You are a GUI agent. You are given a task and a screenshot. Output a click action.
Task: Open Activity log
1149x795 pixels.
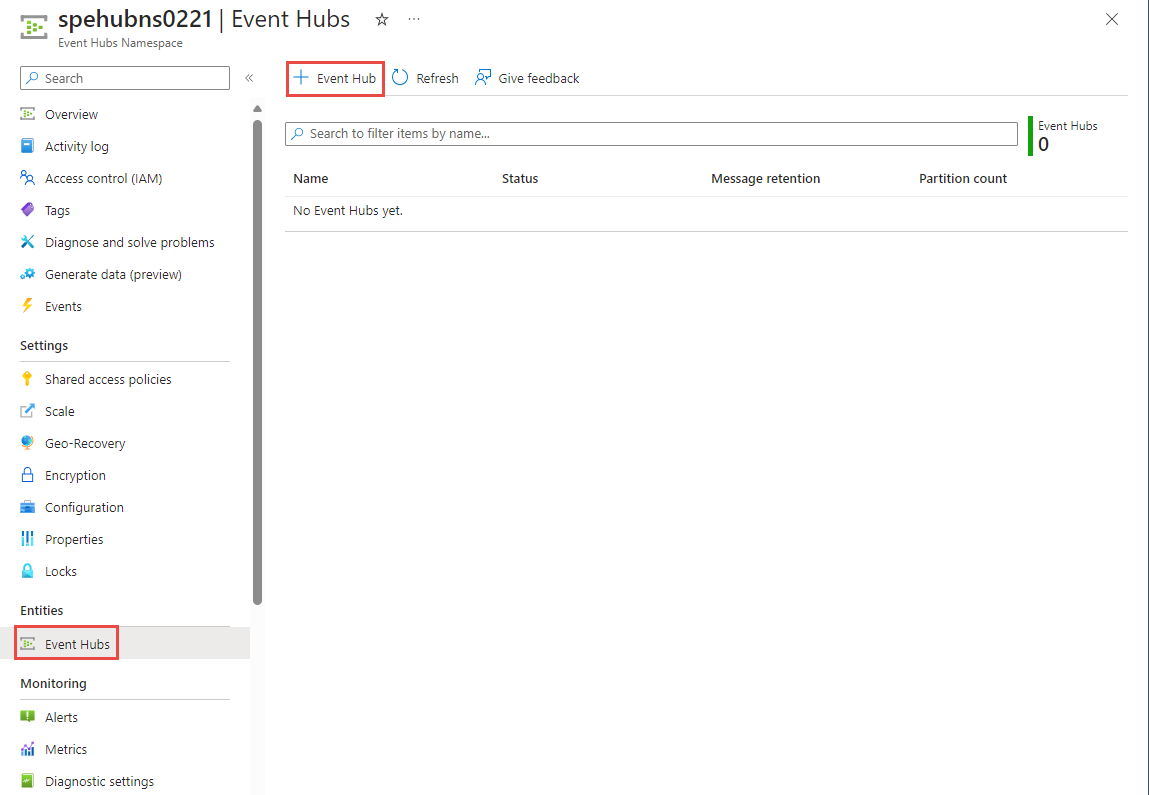click(x=76, y=147)
